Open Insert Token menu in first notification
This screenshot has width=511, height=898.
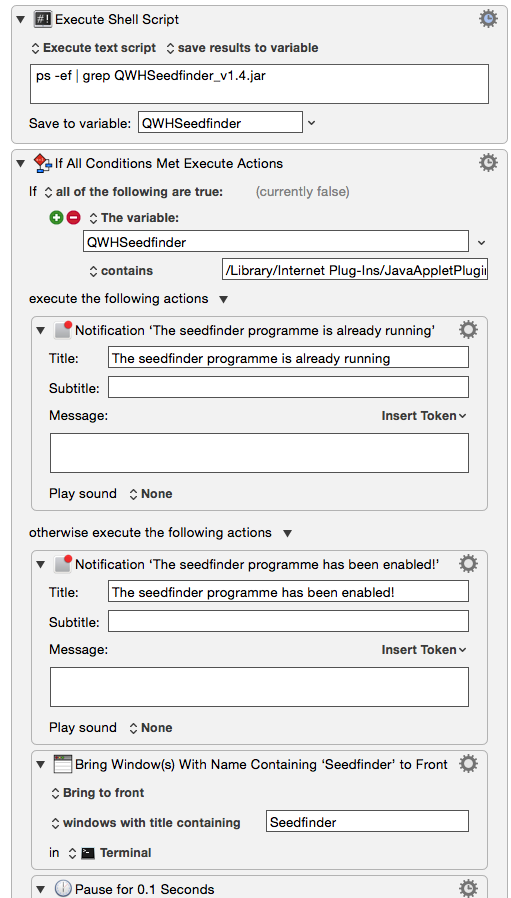pos(424,416)
